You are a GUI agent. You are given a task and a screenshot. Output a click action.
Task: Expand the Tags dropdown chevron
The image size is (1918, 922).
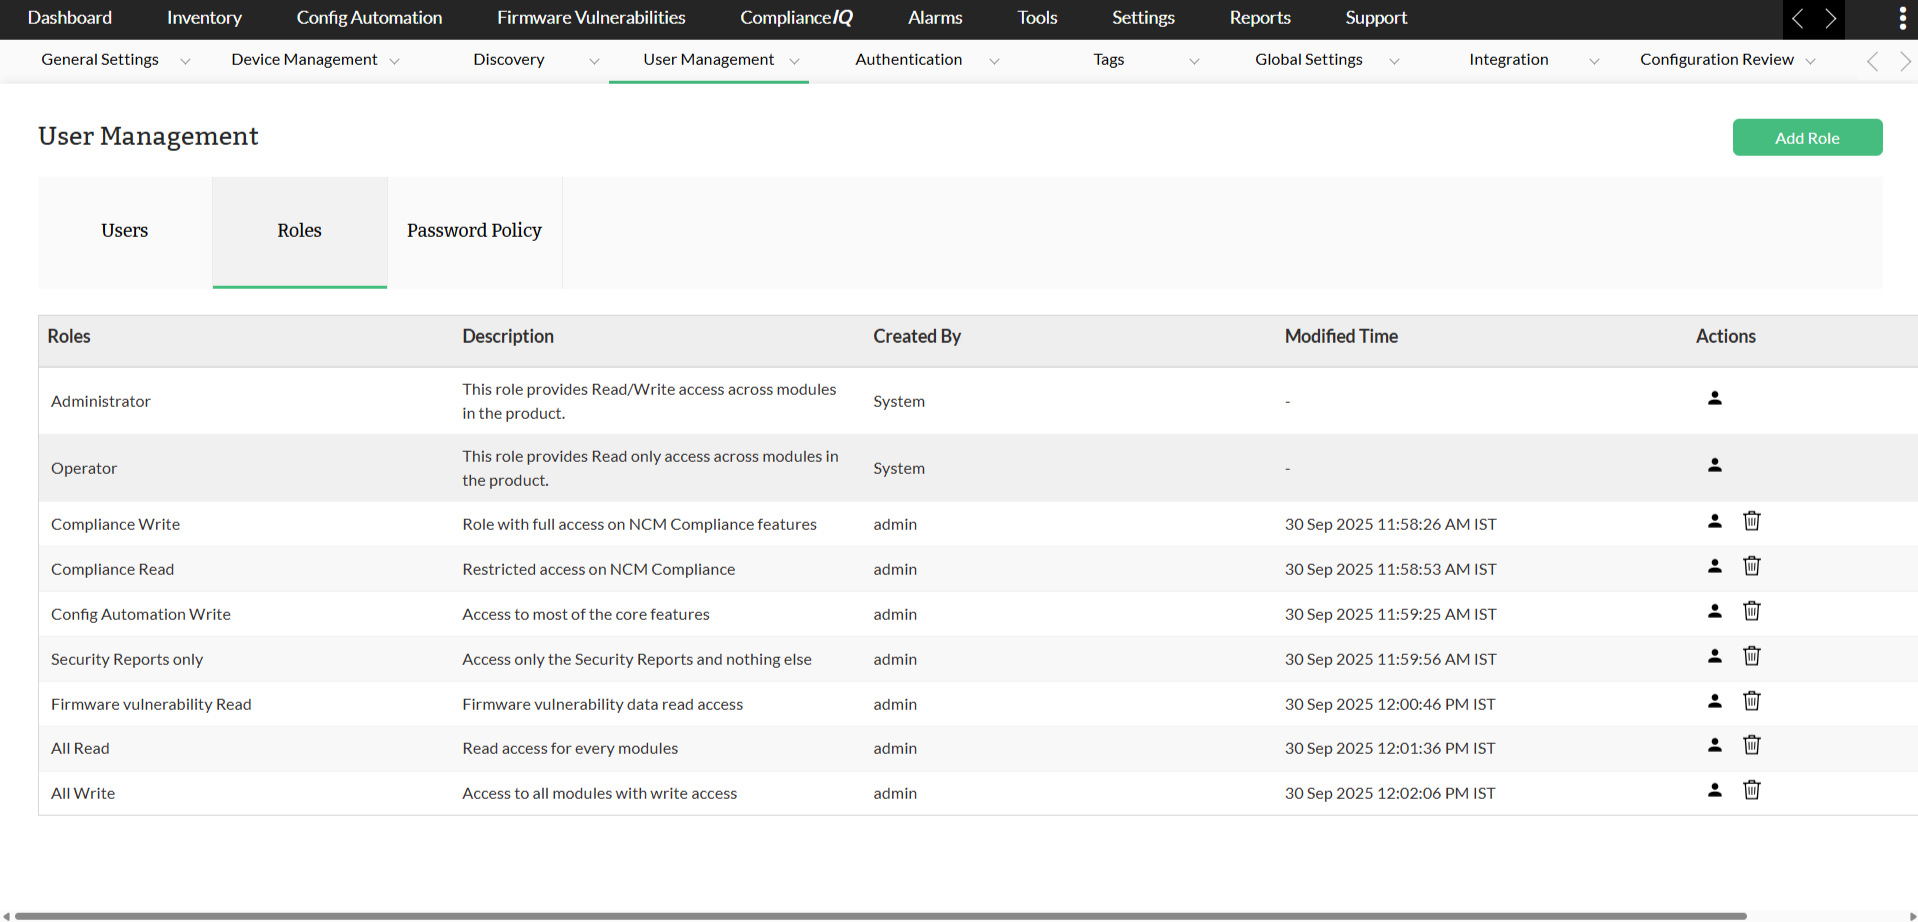point(1194,61)
